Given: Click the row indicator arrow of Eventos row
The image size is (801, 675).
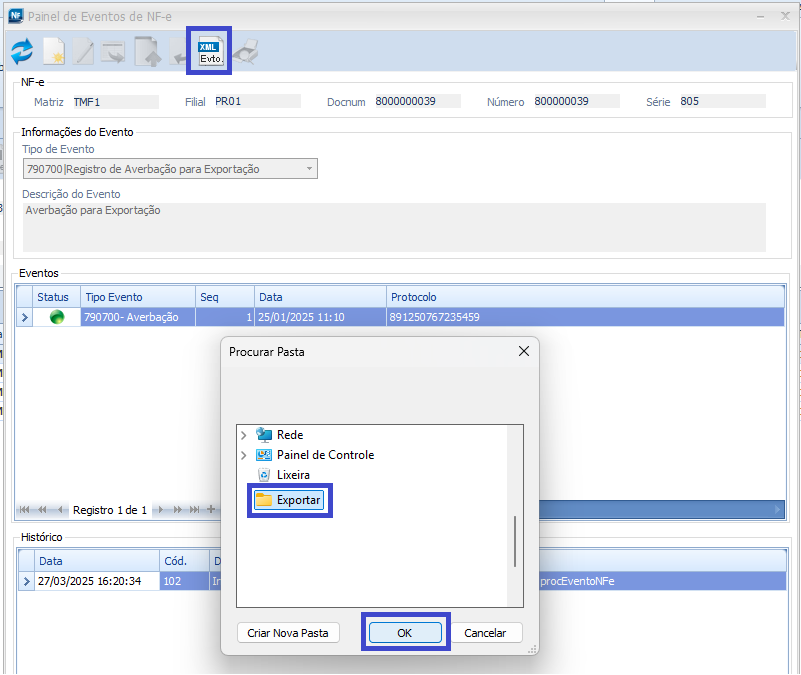Looking at the screenshot, I should click(25, 317).
